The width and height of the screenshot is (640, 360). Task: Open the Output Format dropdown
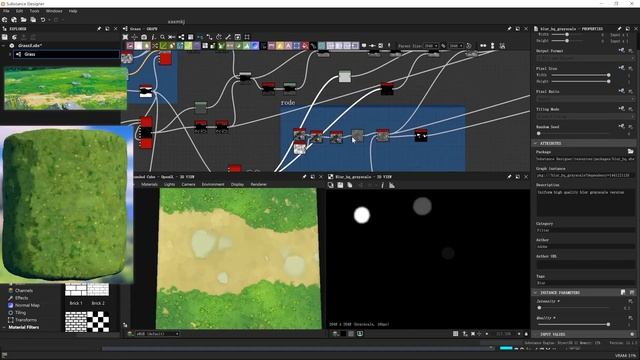[585, 58]
